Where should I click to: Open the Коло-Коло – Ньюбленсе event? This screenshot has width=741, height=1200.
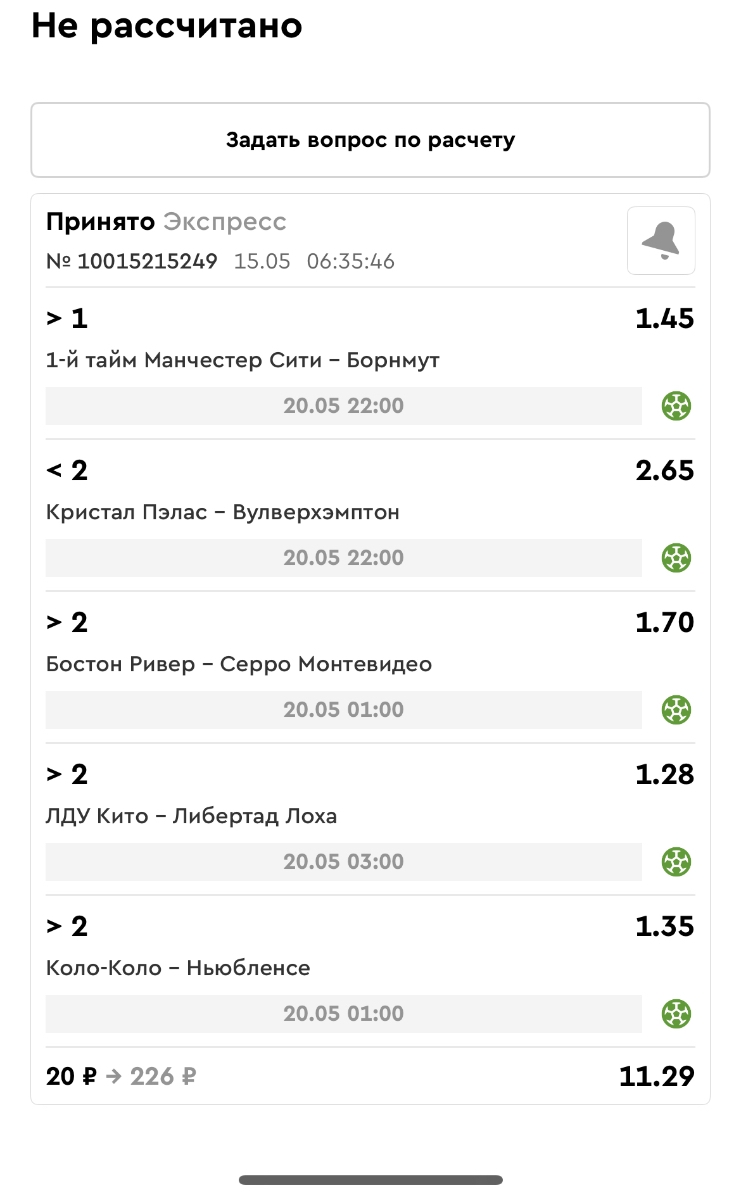click(x=178, y=968)
